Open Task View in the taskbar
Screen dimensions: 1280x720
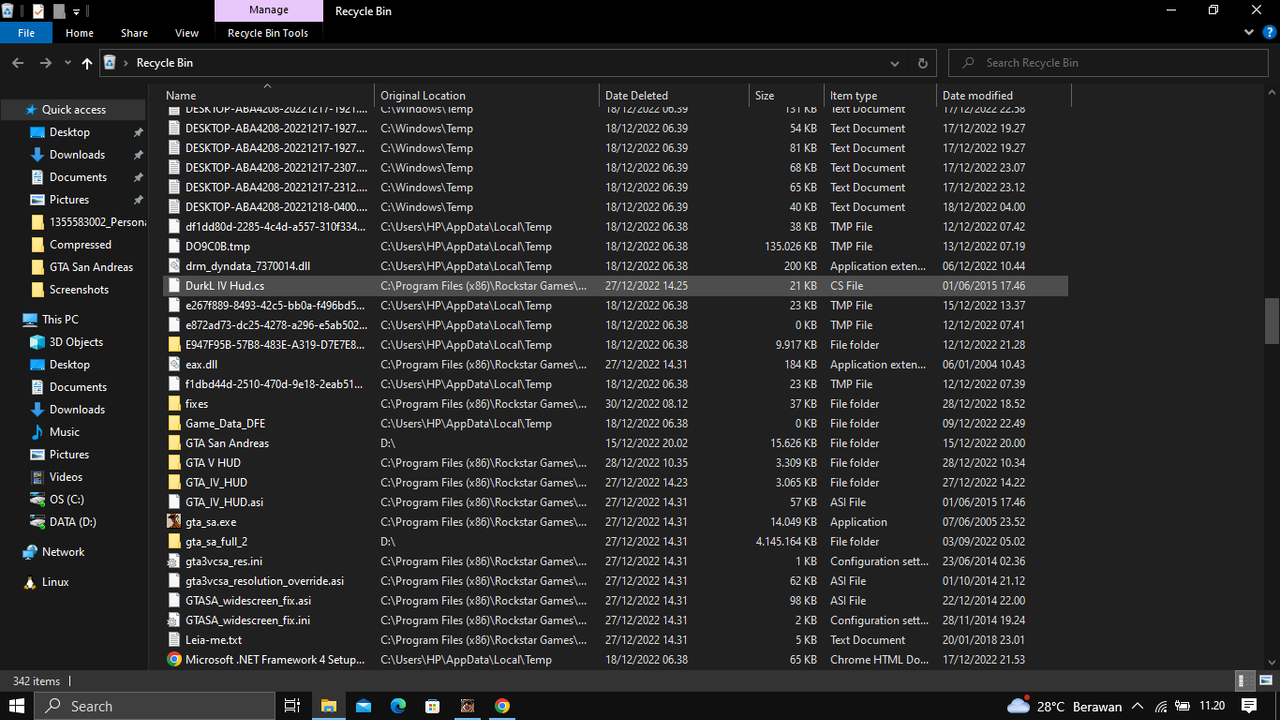tap(292, 706)
